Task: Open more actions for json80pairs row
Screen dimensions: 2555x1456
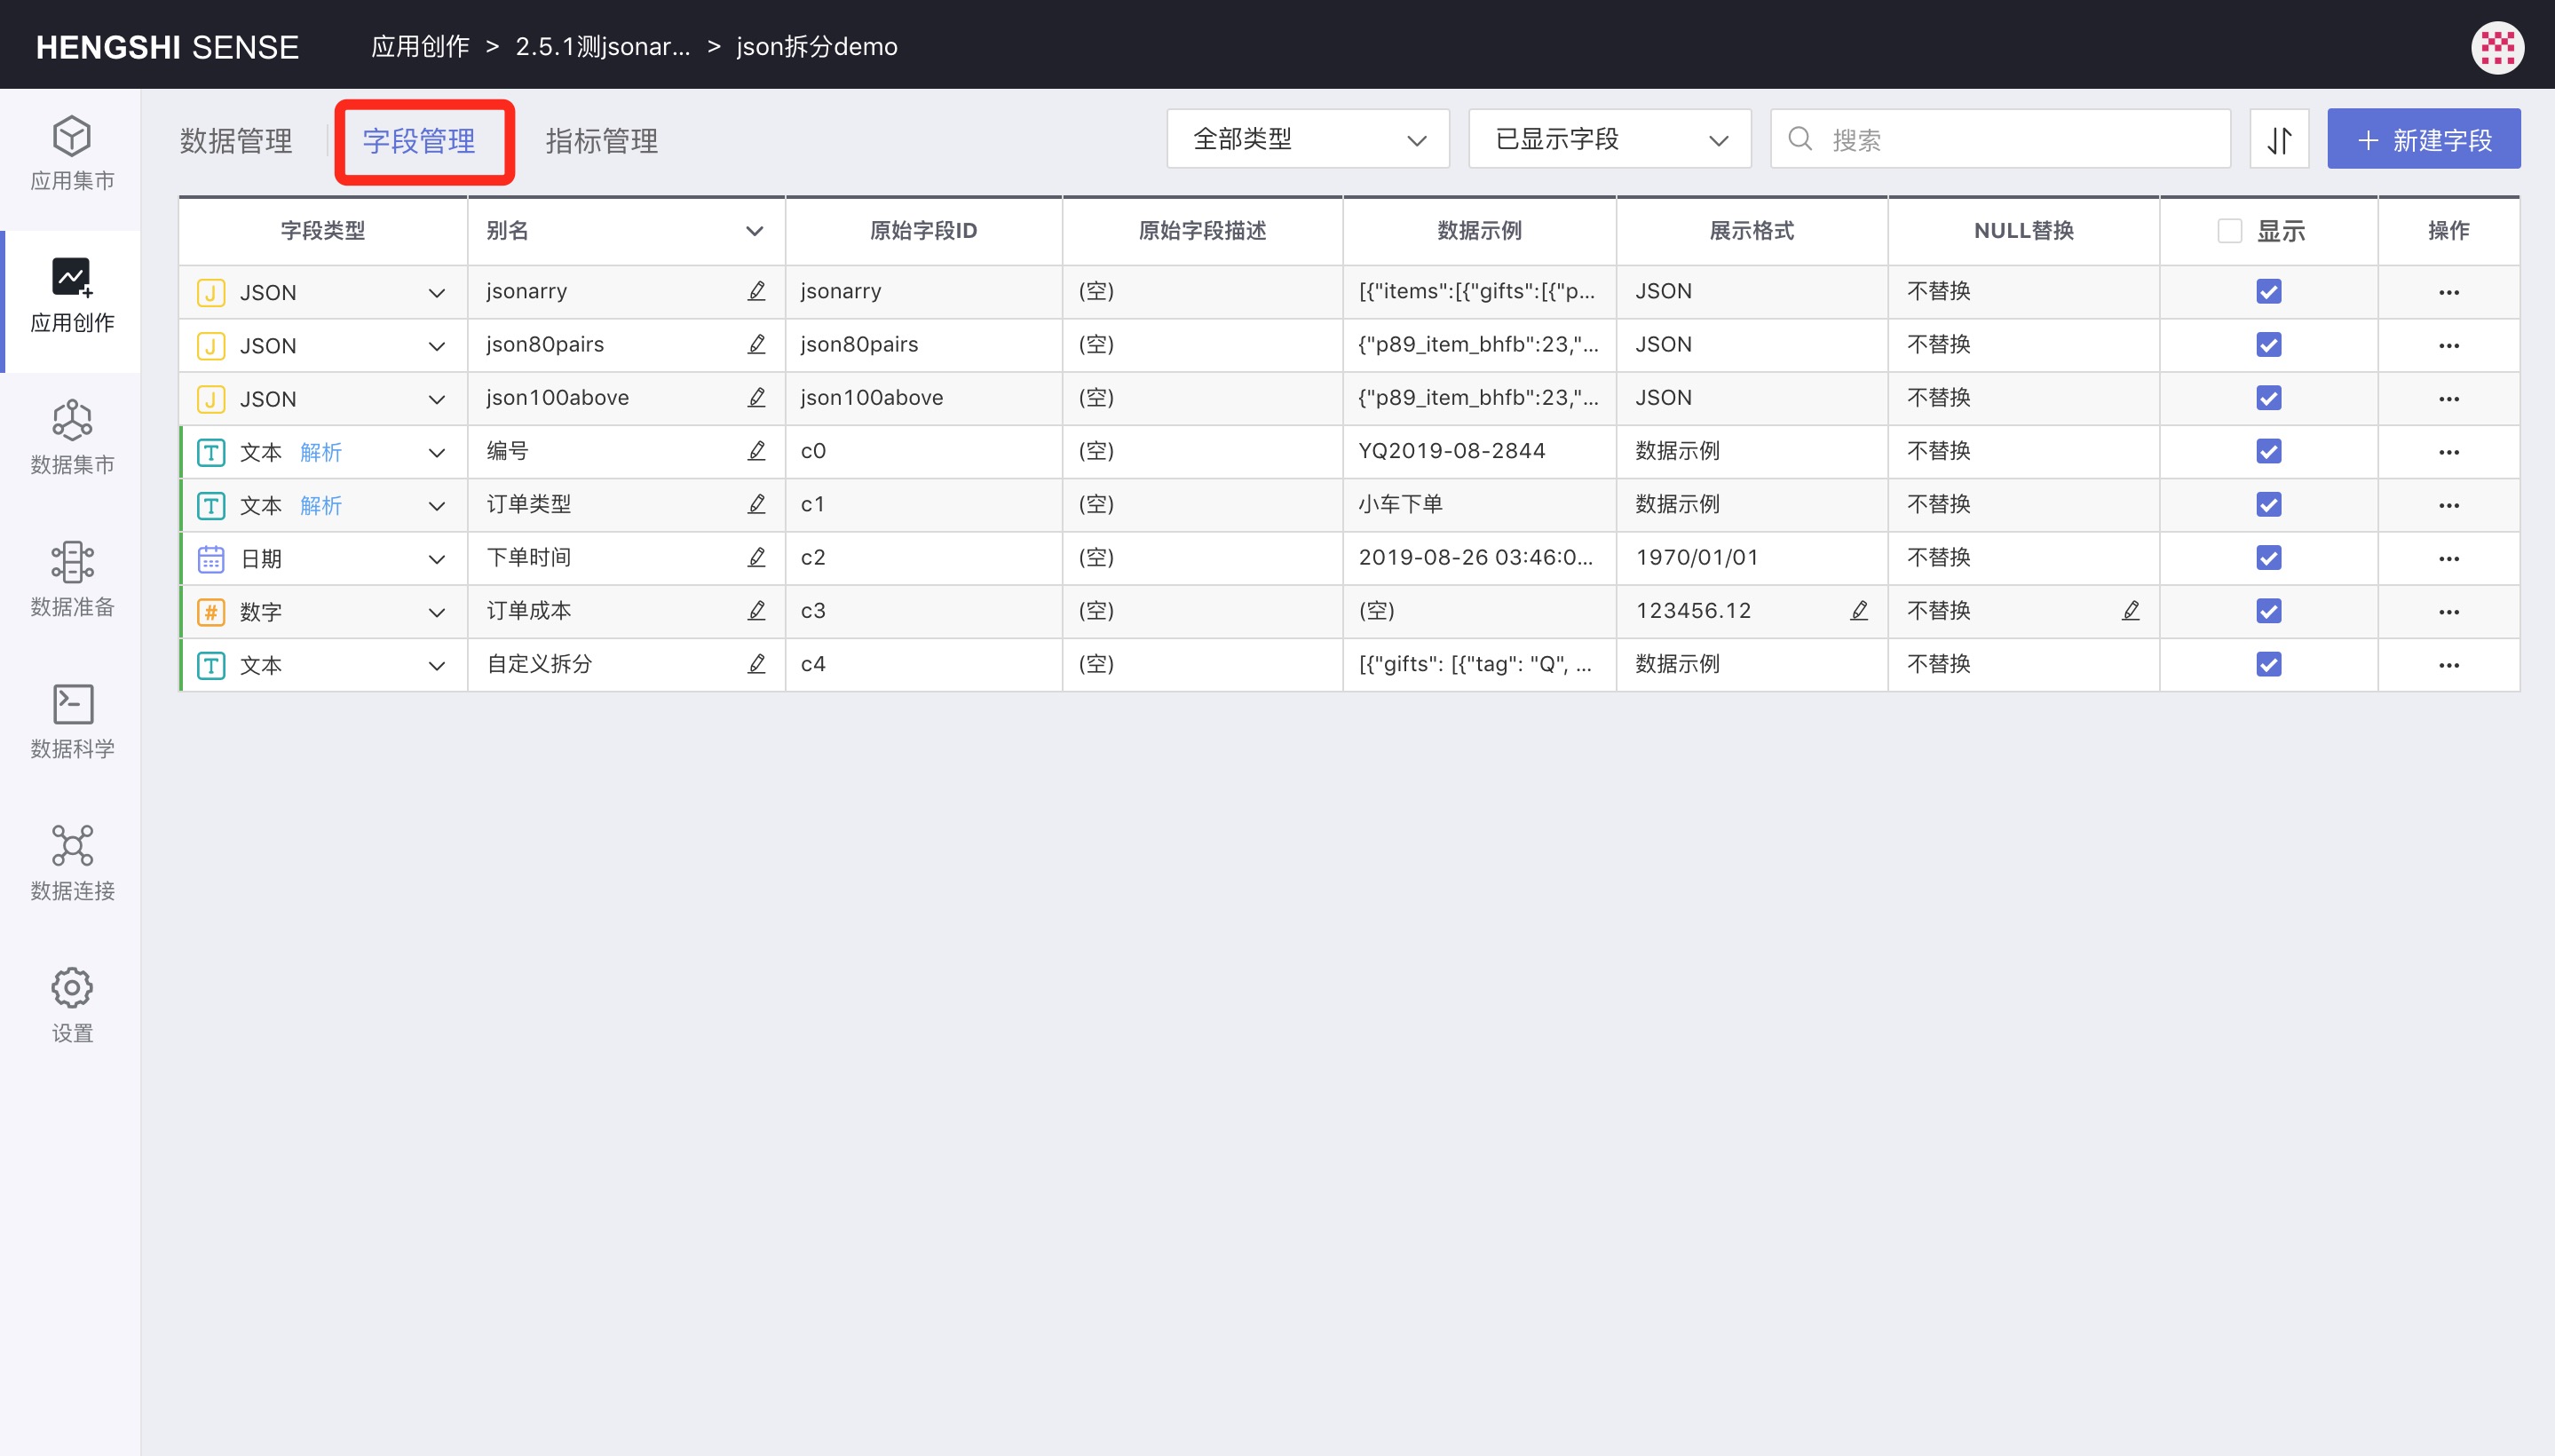Action: pyautogui.click(x=2449, y=345)
